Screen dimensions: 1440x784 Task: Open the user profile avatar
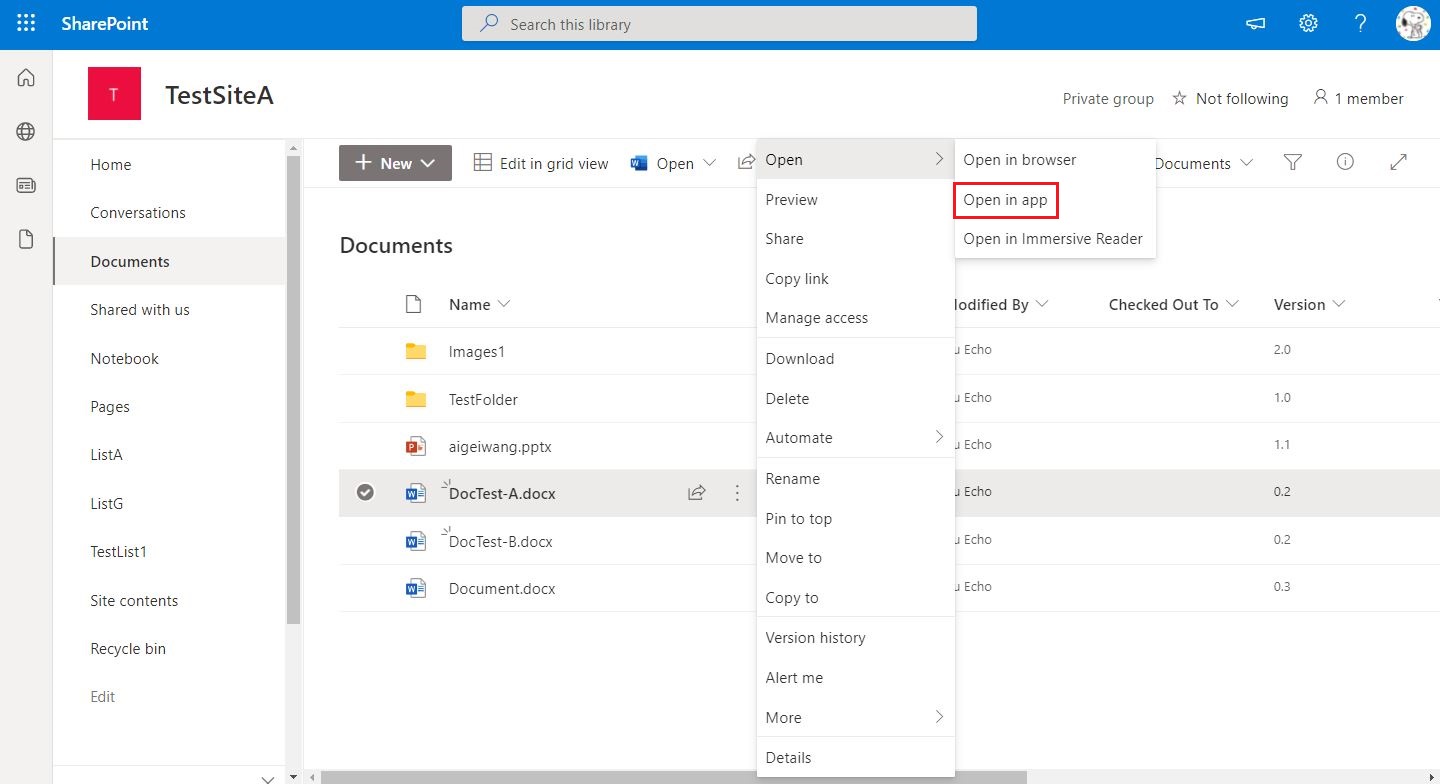pos(1413,24)
